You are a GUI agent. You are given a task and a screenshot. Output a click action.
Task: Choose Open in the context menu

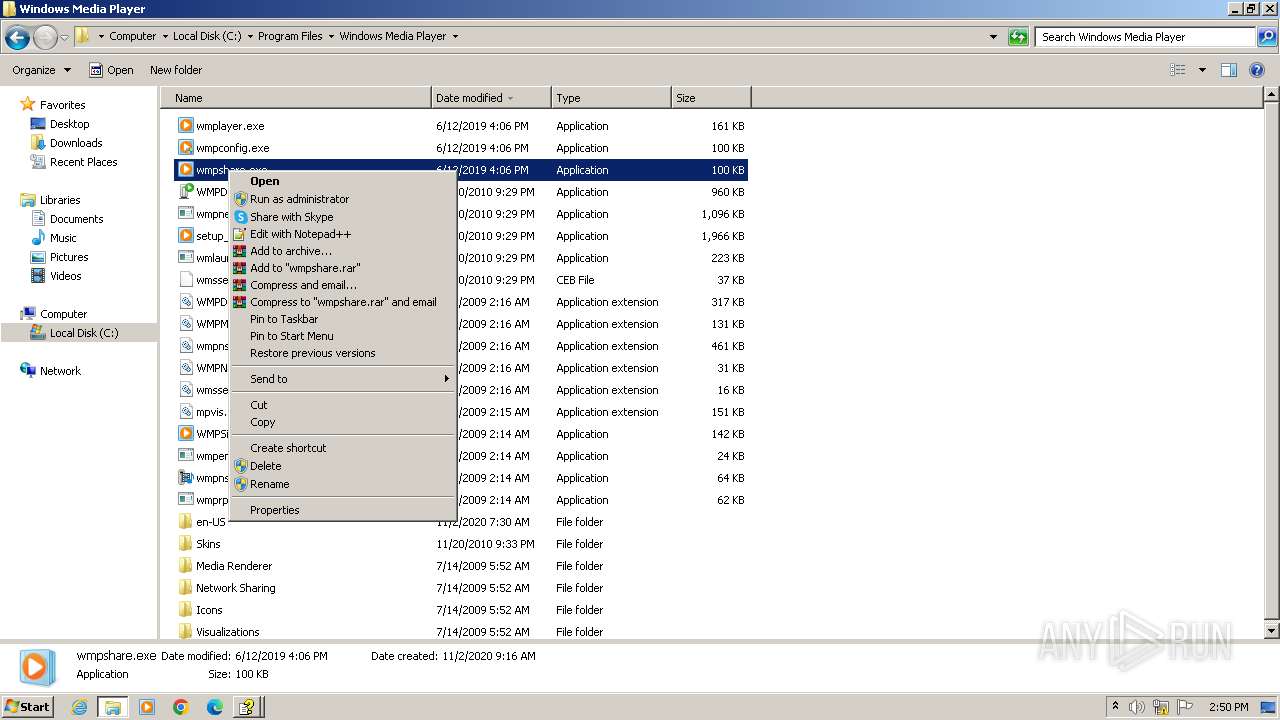[x=341, y=181]
